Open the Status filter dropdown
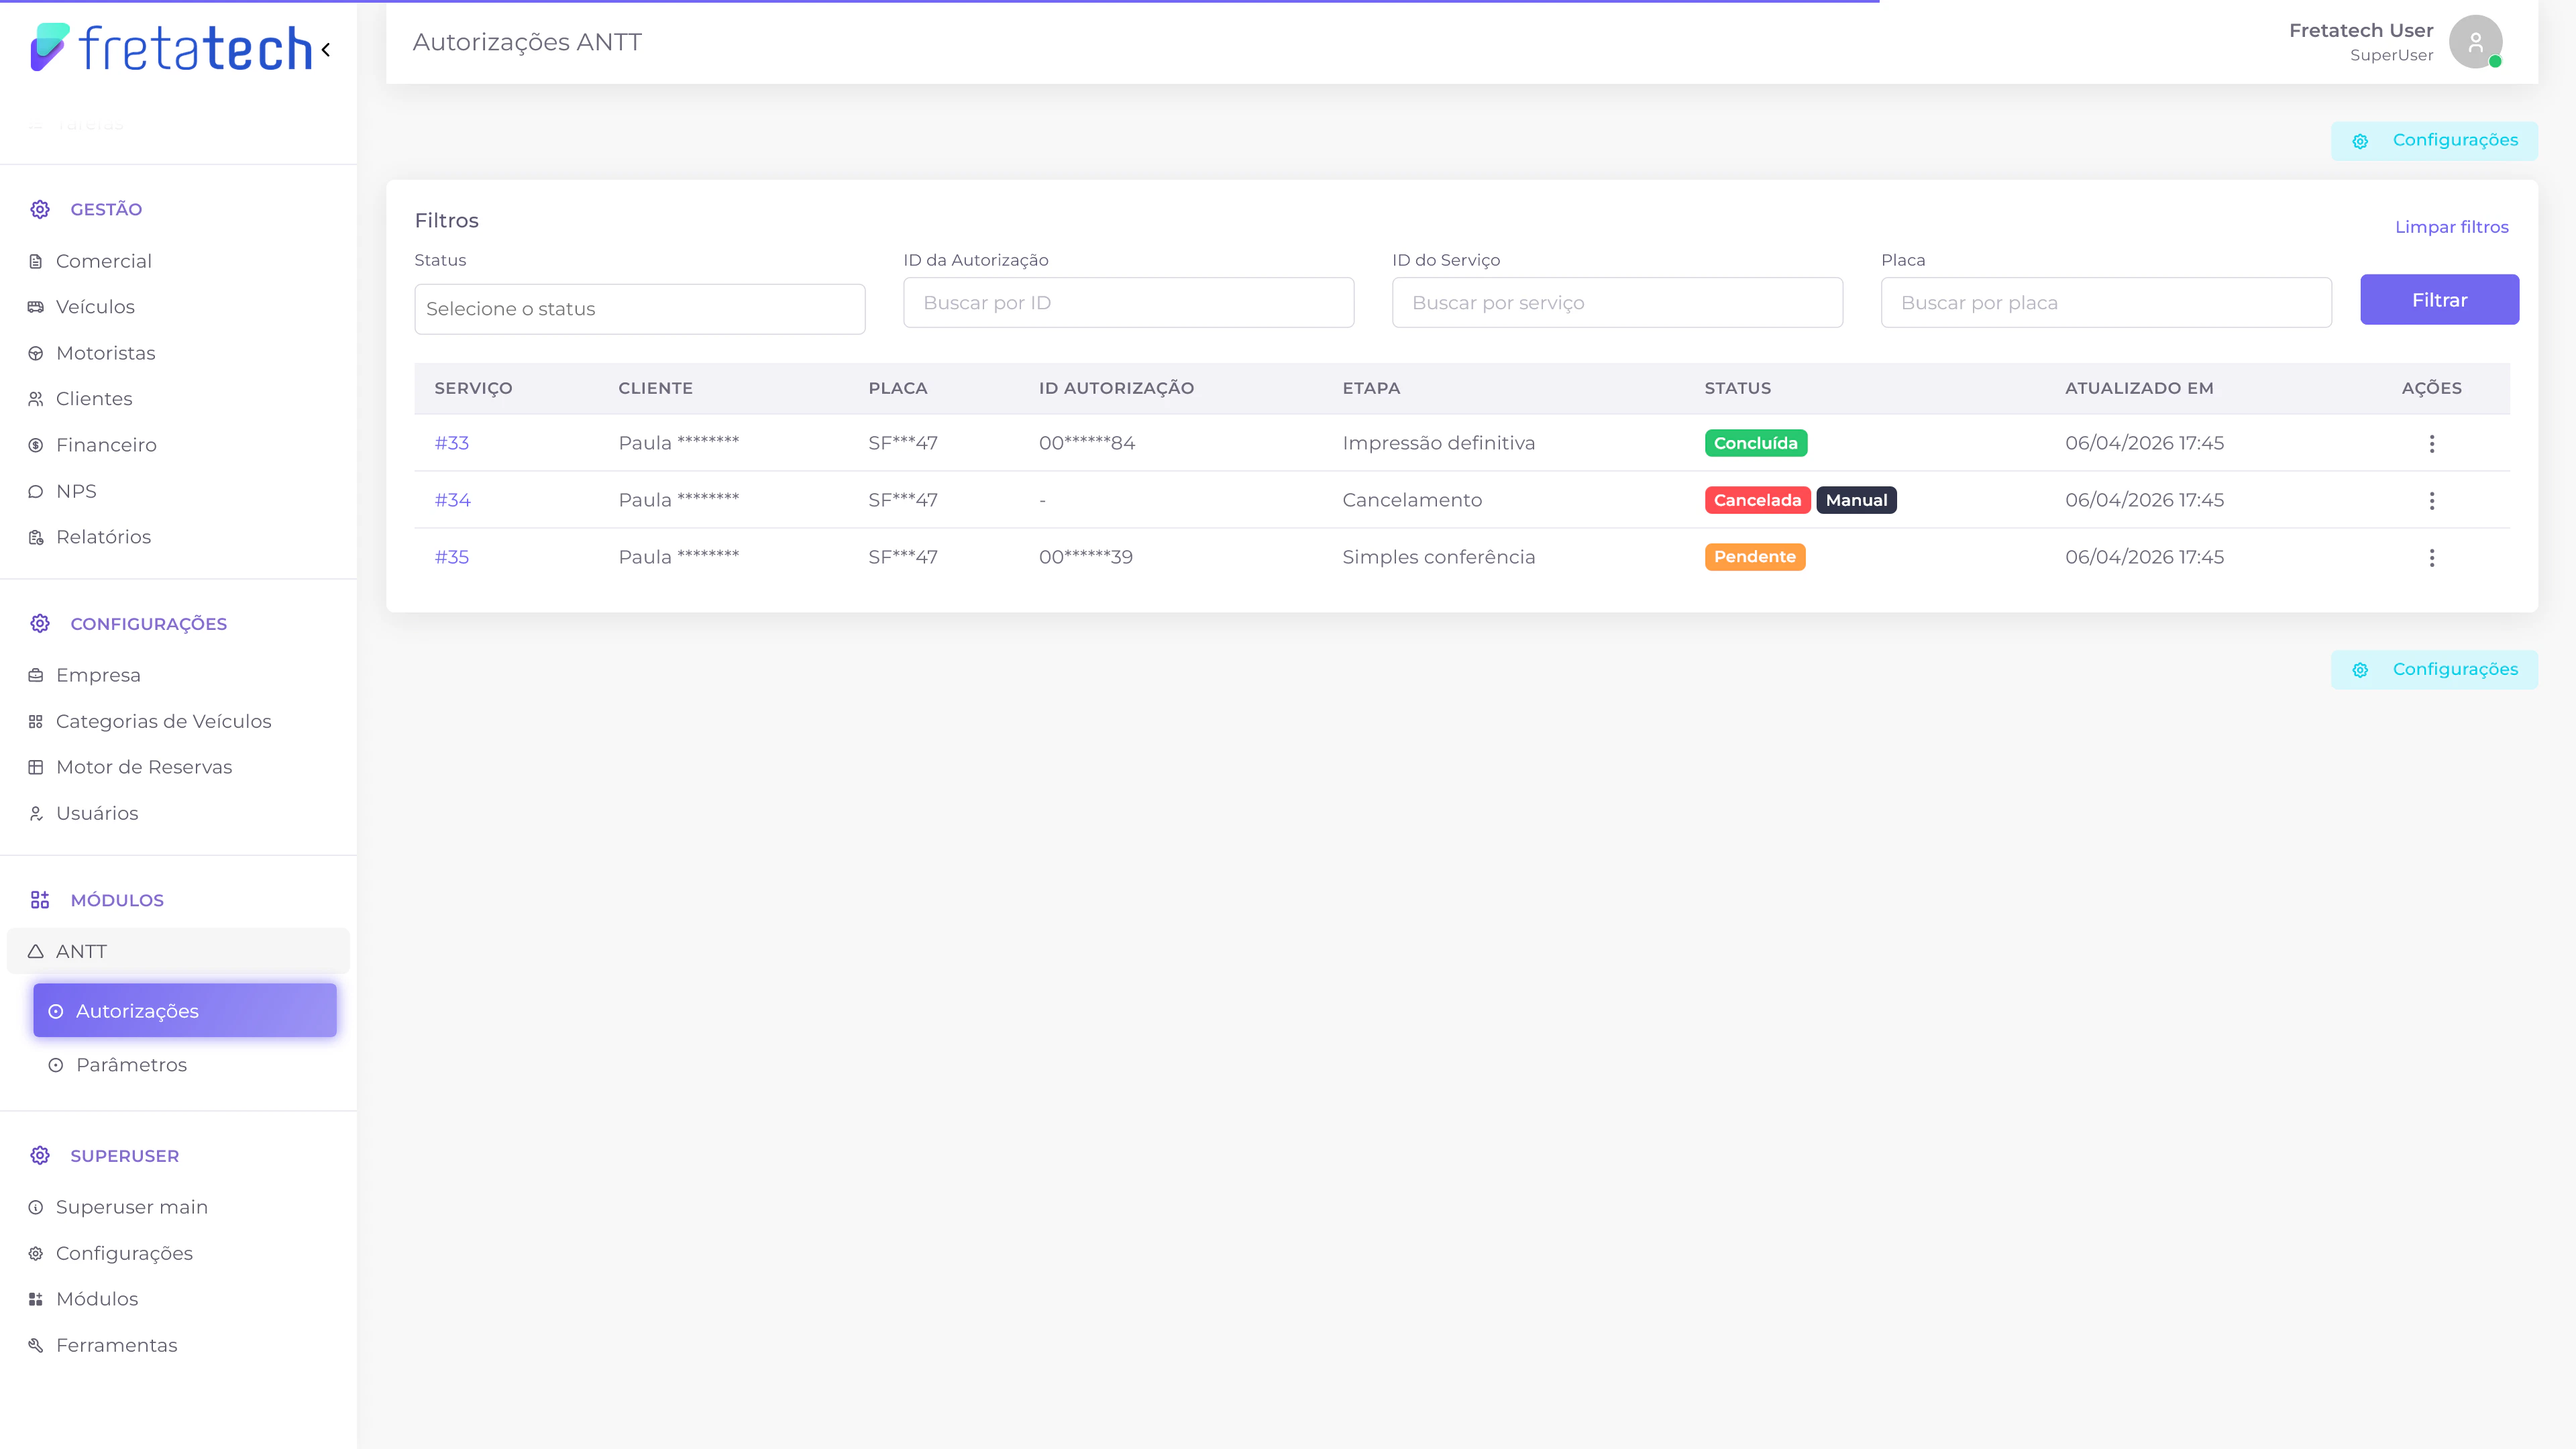The height and width of the screenshot is (1449, 2576). [639, 309]
